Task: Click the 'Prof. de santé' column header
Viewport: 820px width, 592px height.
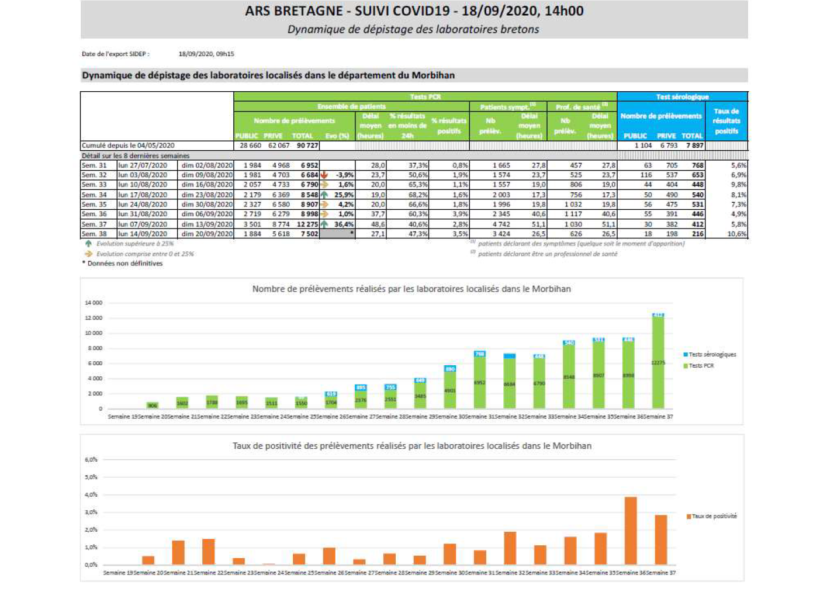Action: pos(582,107)
